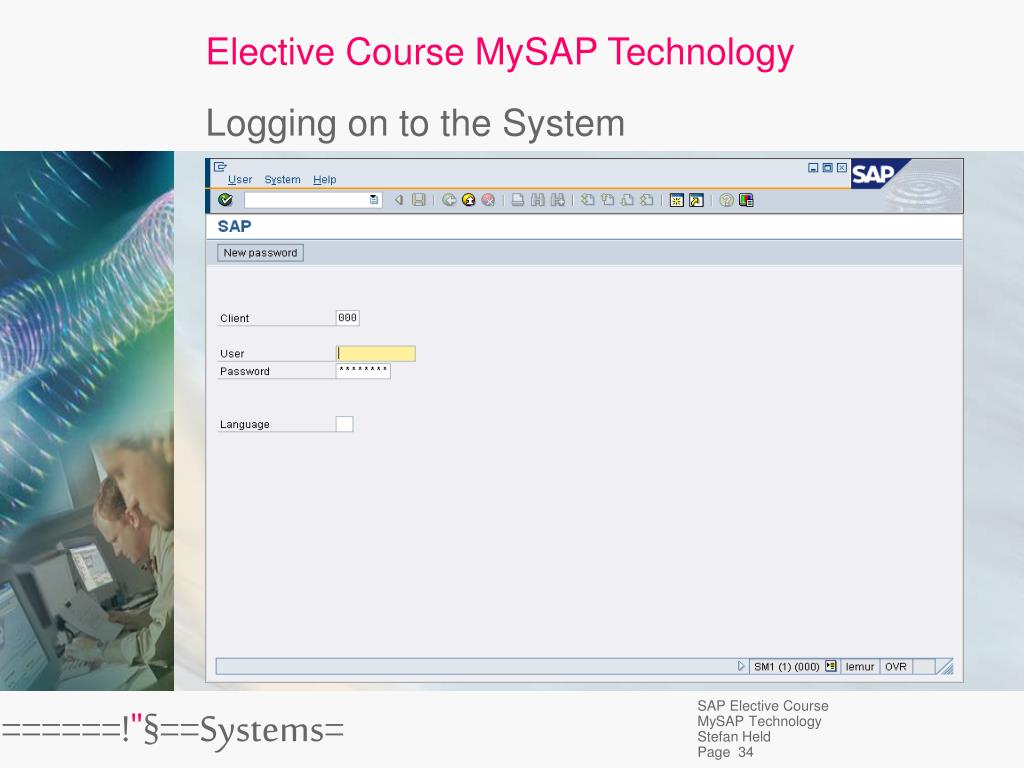Screen dimensions: 1024x768
Task: Click the SM1 (1) (000) status entry
Action: (x=786, y=667)
